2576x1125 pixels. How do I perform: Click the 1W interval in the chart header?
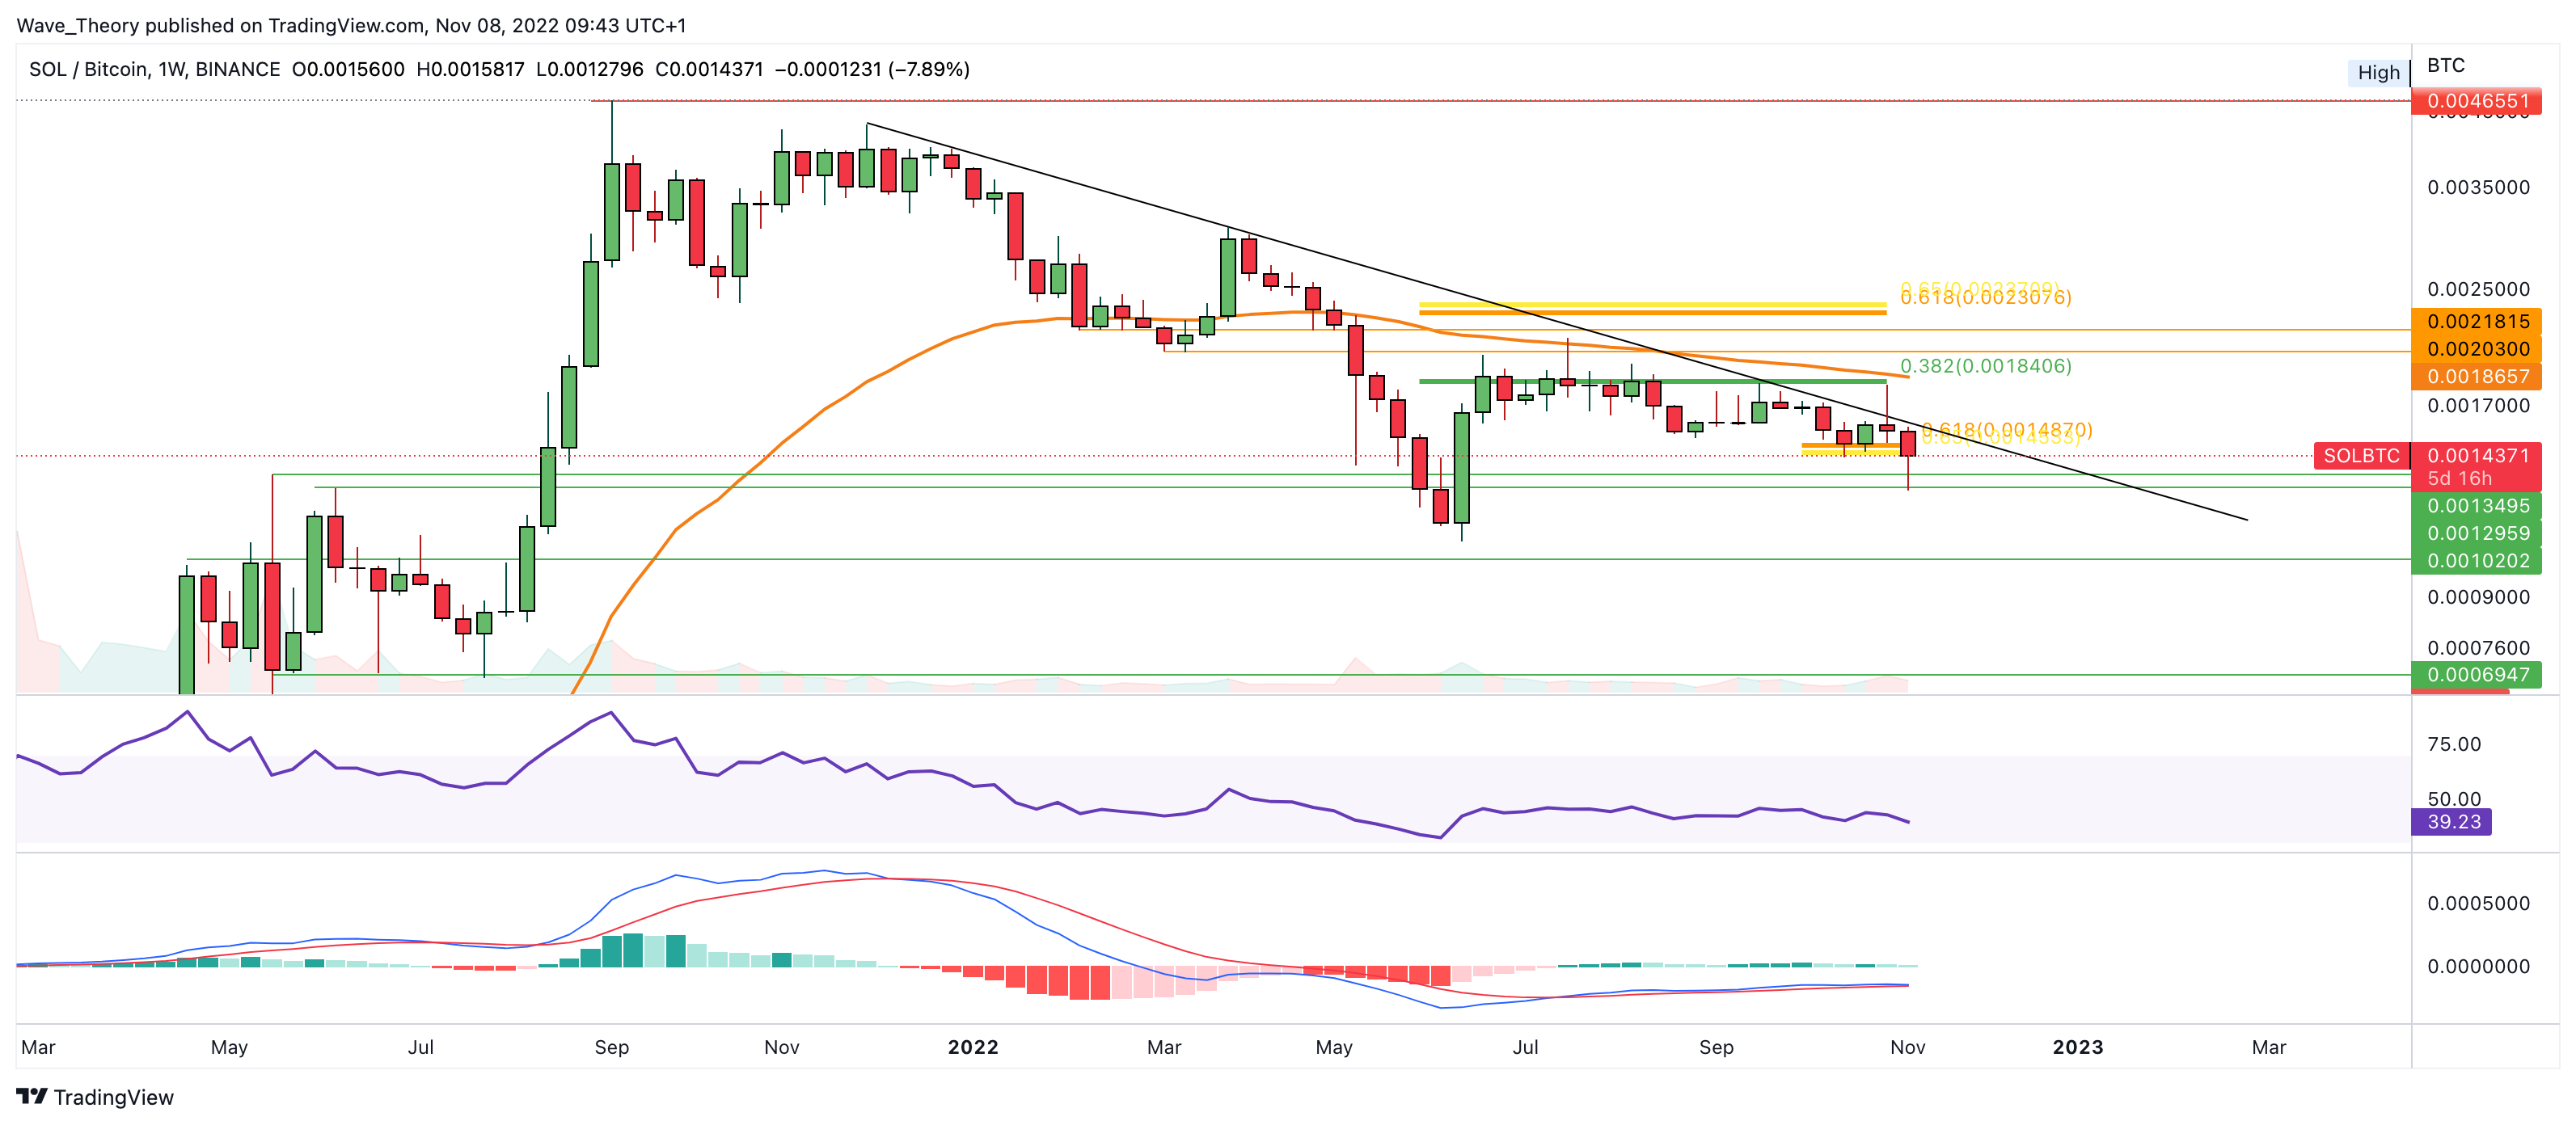[171, 69]
